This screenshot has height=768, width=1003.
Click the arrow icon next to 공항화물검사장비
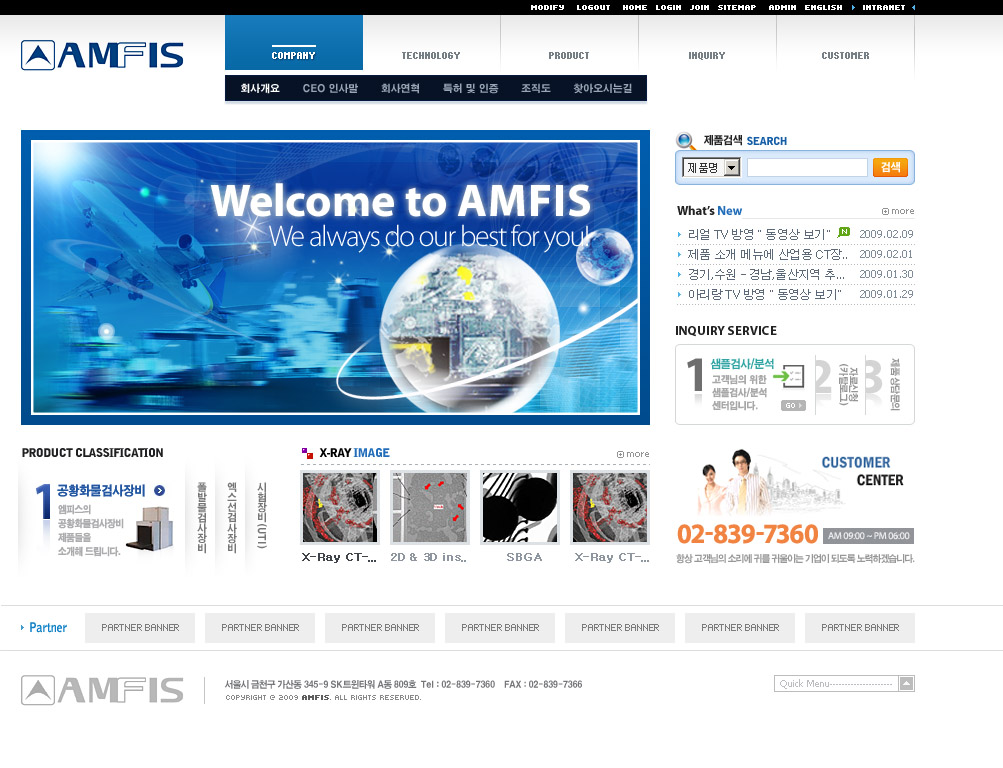[x=160, y=490]
